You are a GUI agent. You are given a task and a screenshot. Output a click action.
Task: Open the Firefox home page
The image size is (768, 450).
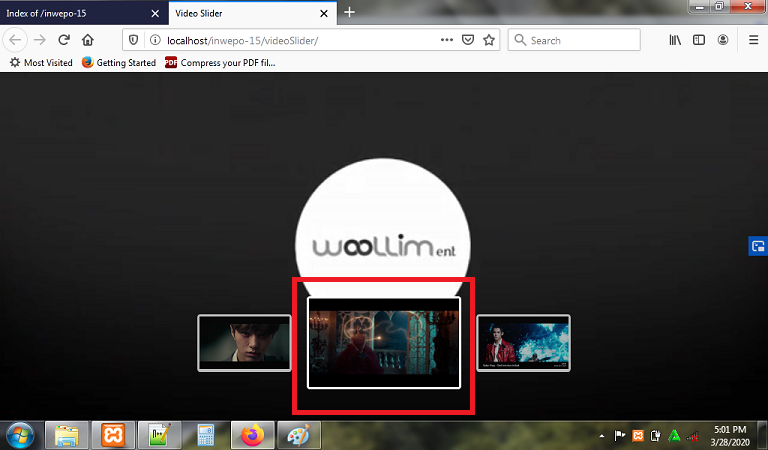coord(88,40)
